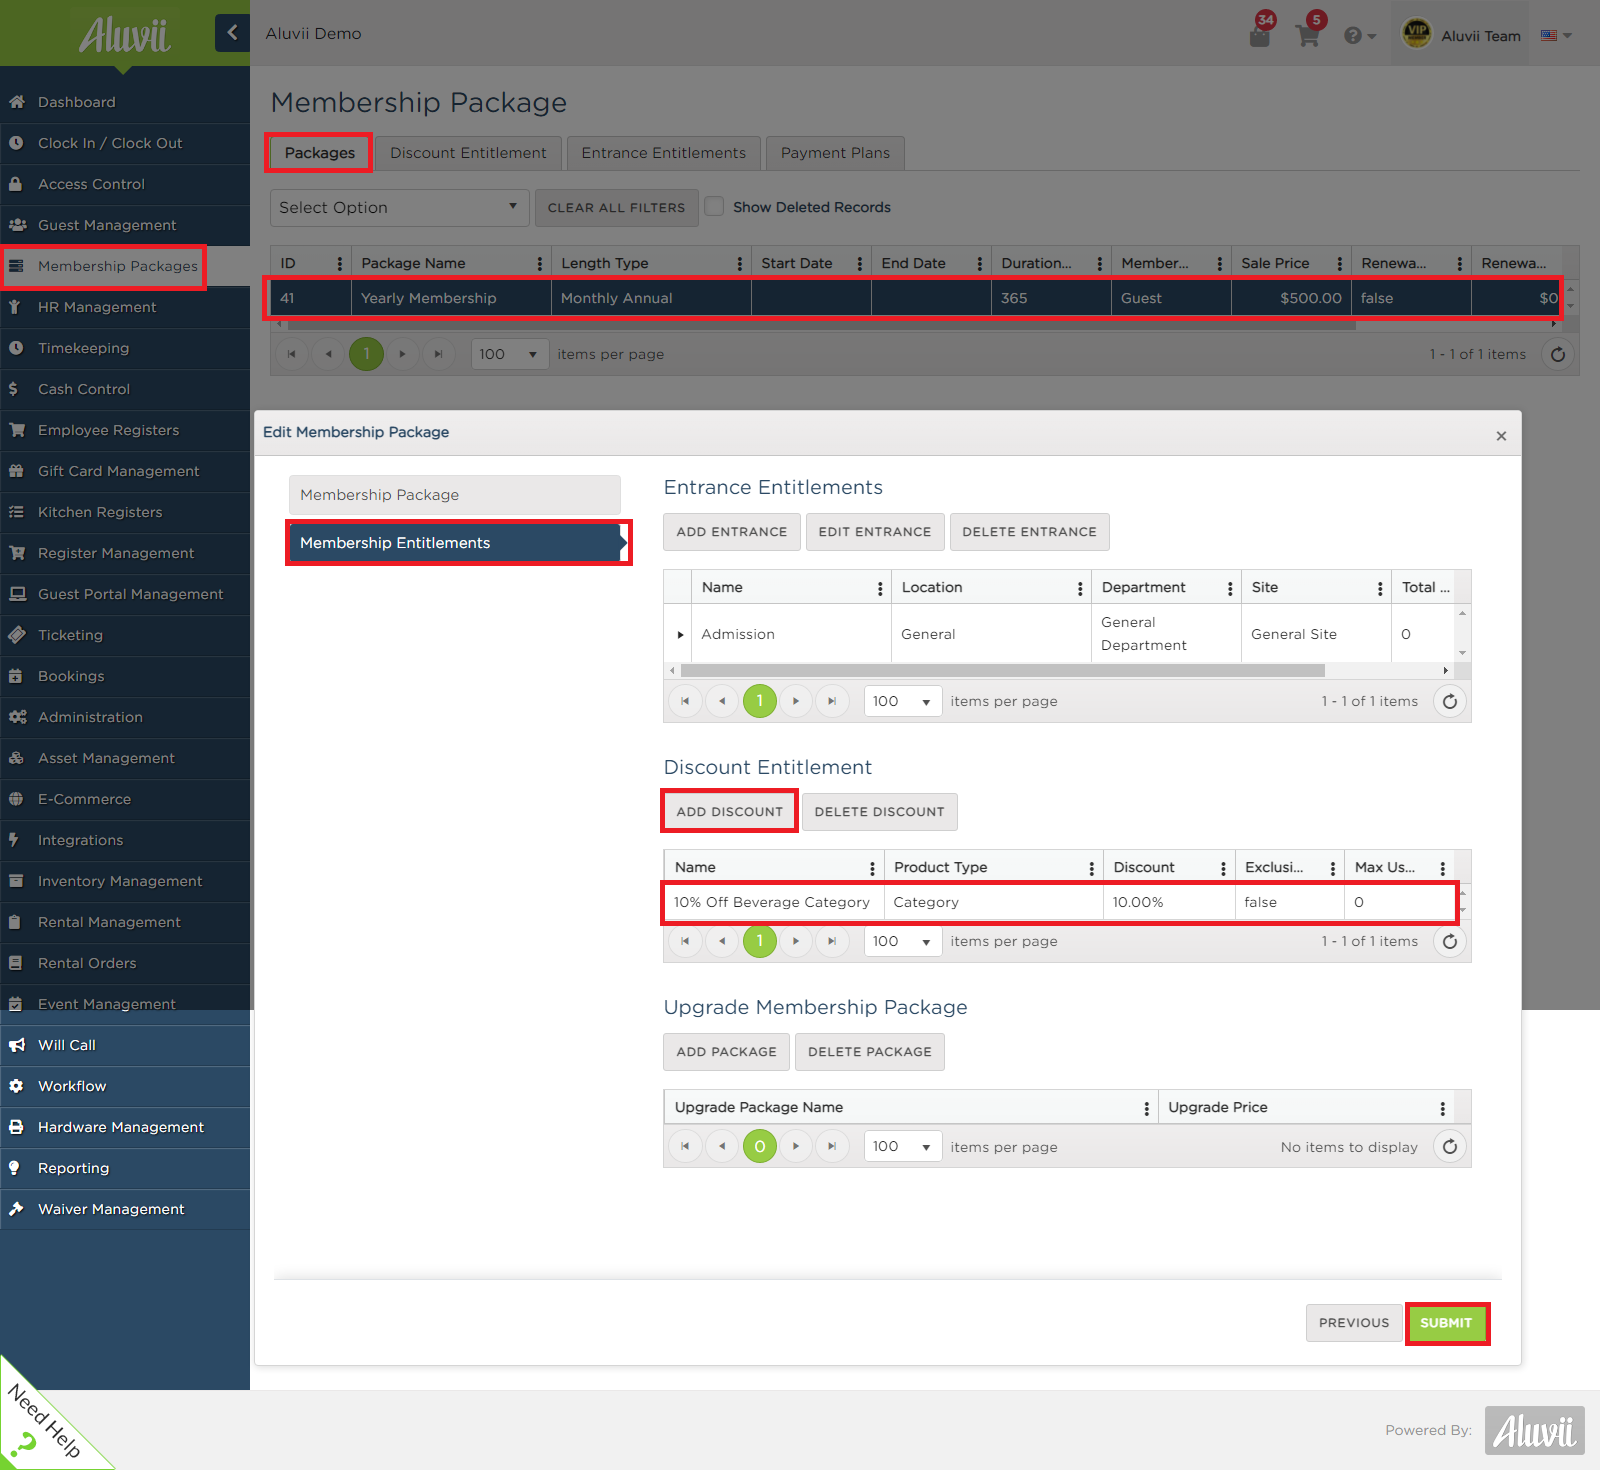
Task: Collapse the sidebar with the back arrow
Action: 232,33
